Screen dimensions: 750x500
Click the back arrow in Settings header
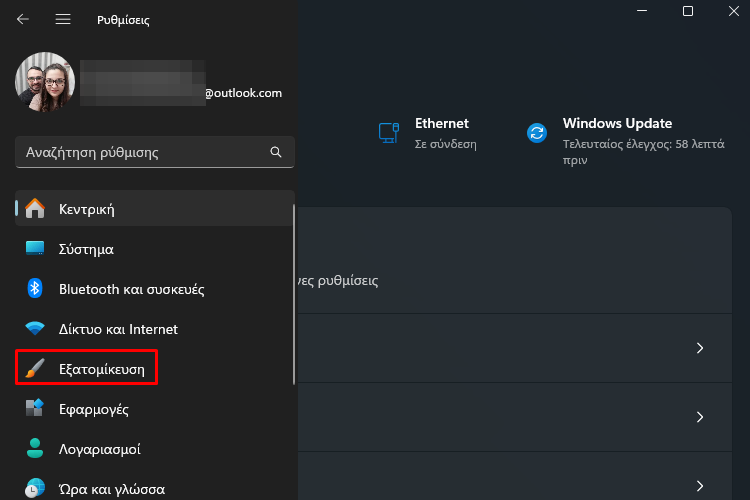22,19
